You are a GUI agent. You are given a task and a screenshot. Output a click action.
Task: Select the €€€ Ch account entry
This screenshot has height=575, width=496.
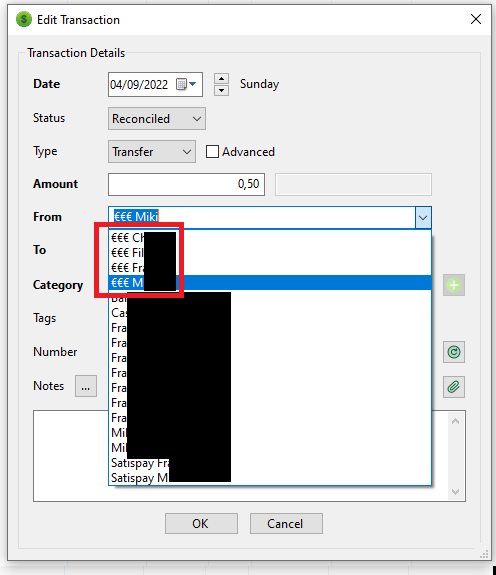click(x=270, y=237)
